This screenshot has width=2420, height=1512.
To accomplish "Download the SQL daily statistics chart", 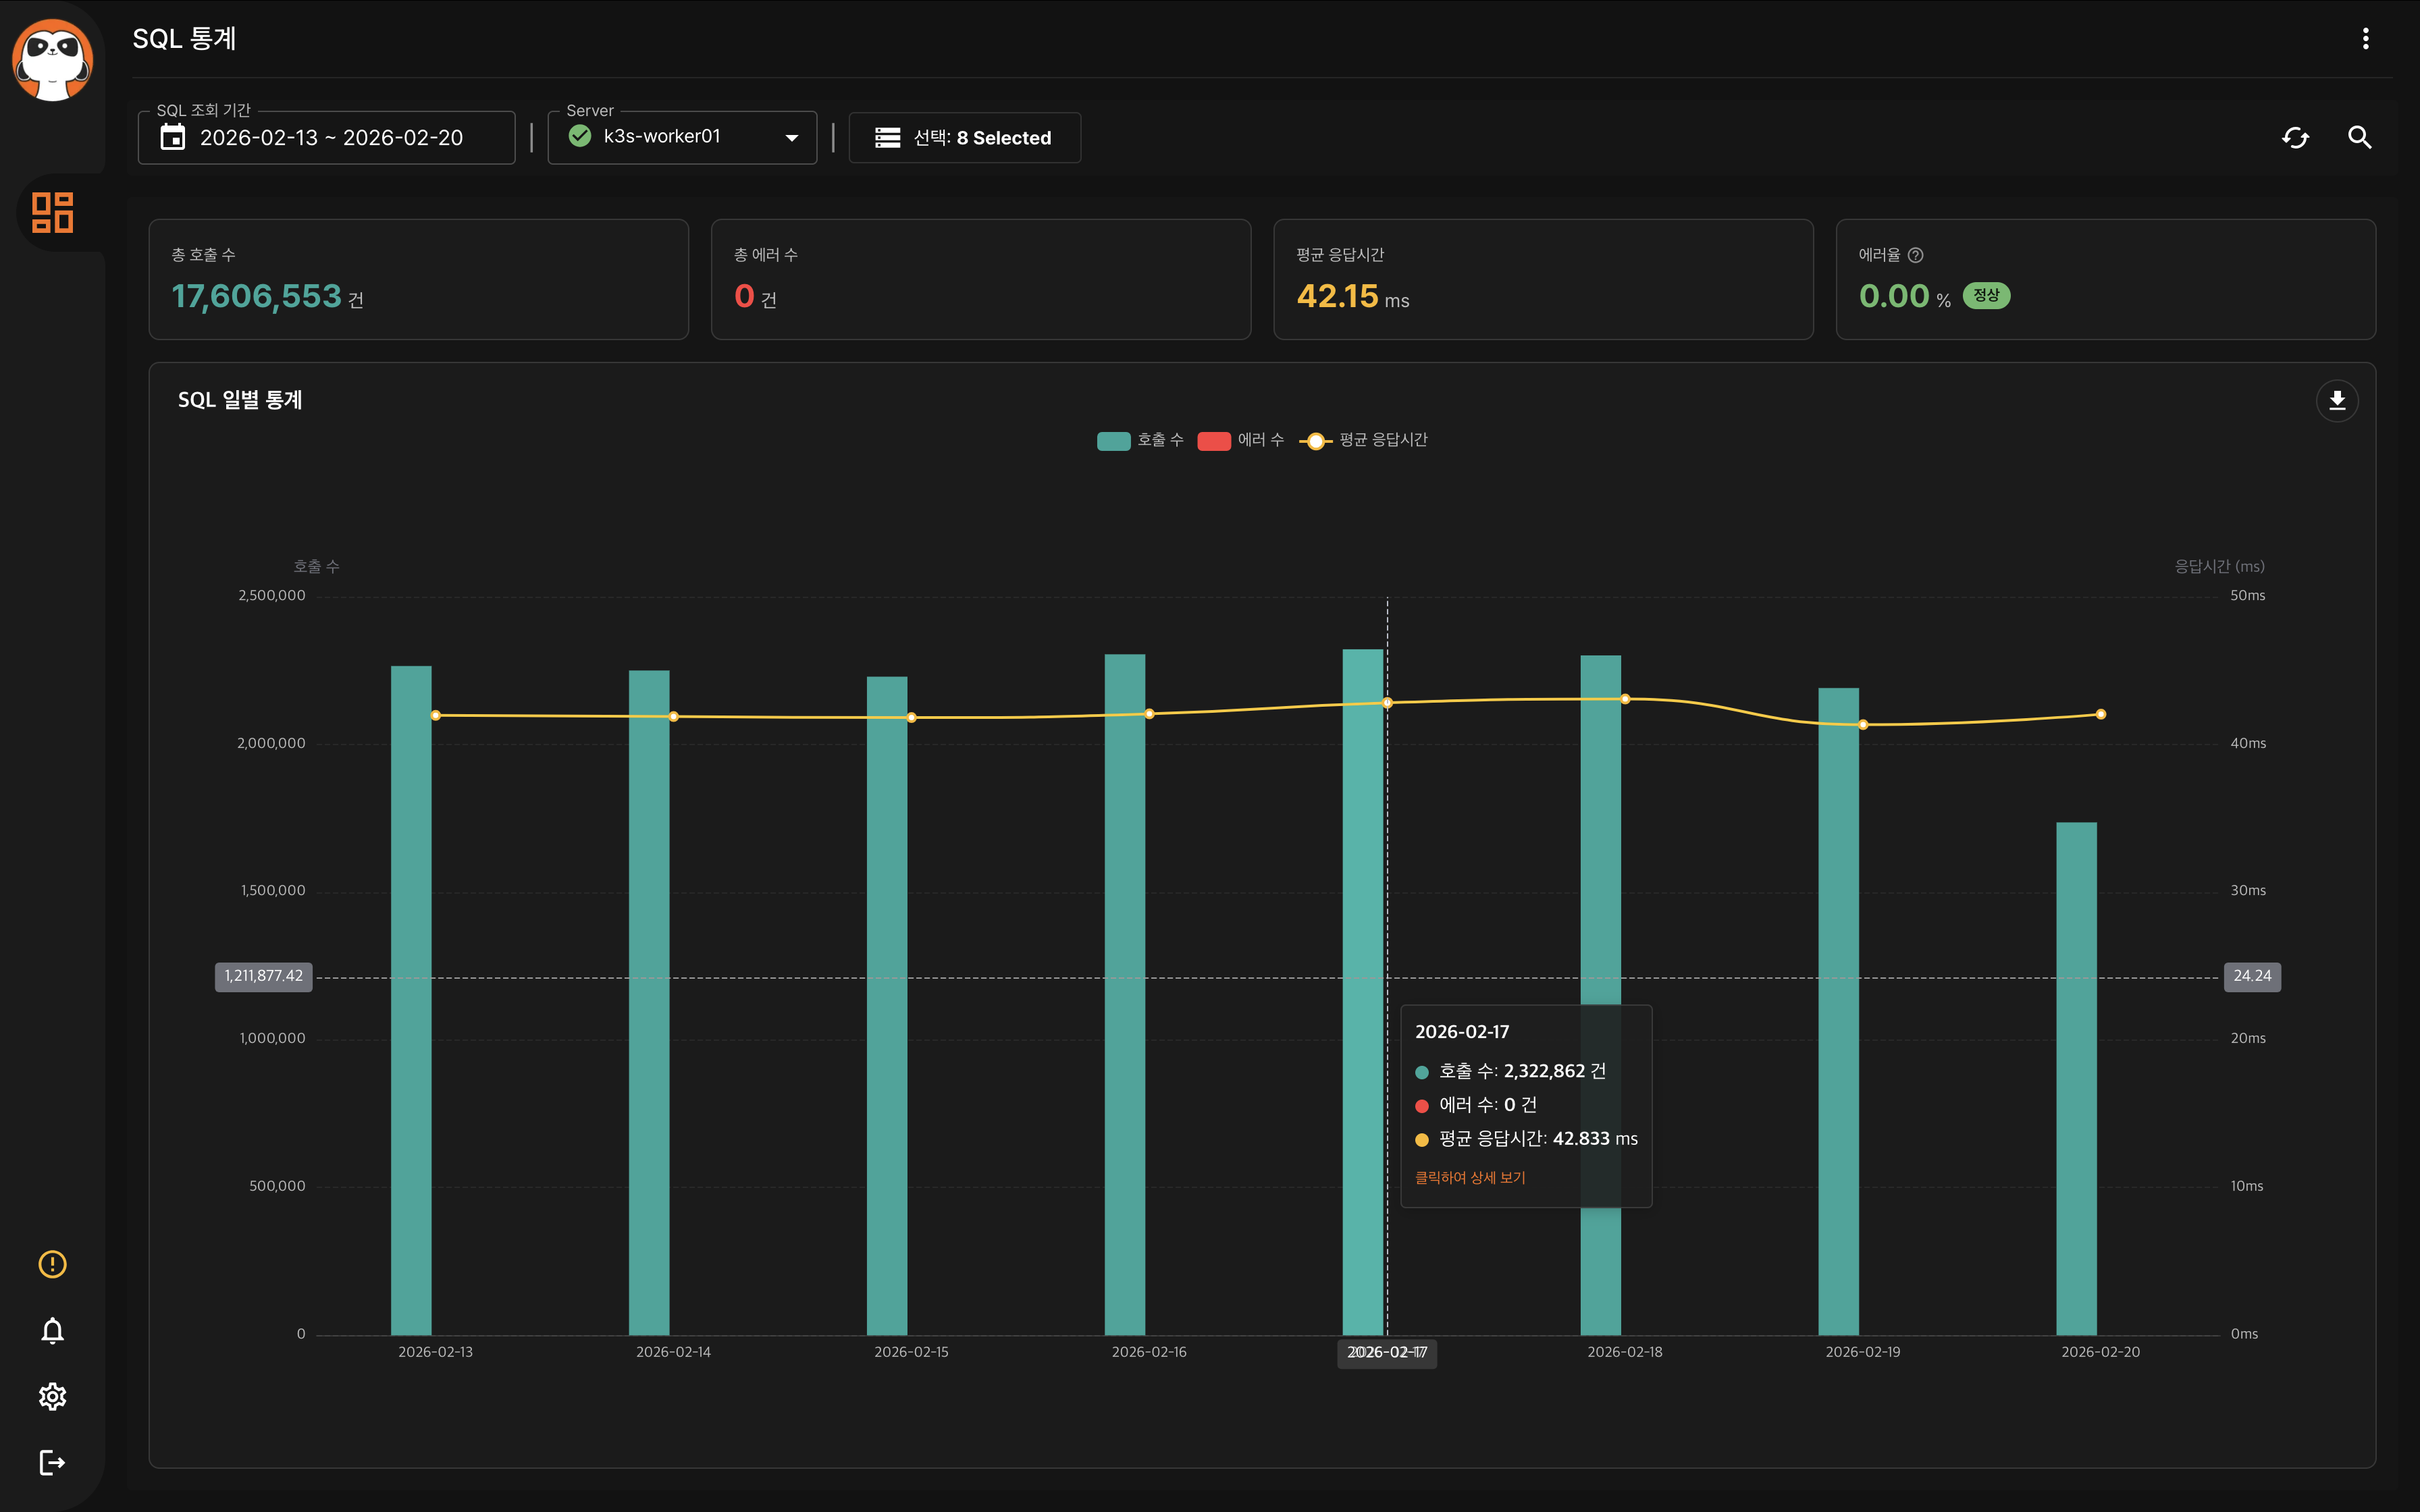I will pyautogui.click(x=2337, y=401).
